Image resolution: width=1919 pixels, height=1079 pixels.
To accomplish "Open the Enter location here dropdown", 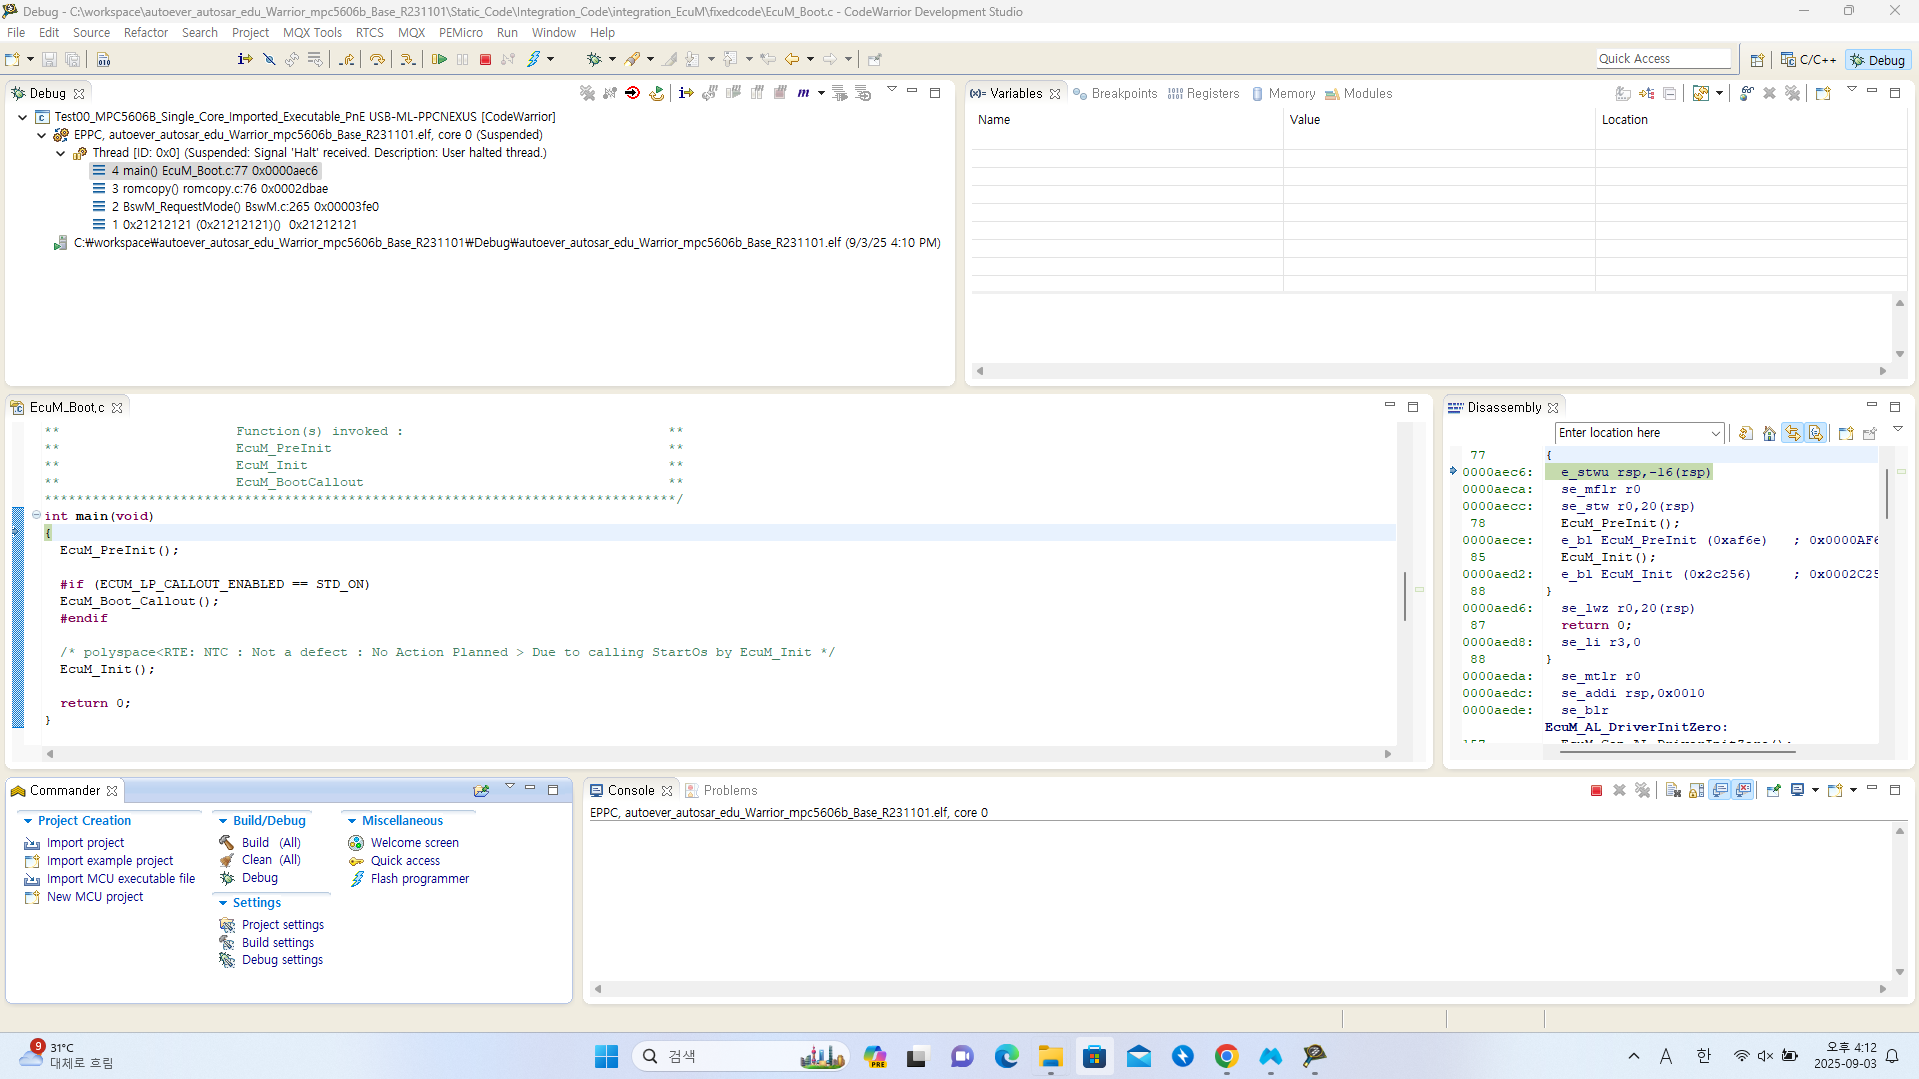I will (x=1715, y=433).
